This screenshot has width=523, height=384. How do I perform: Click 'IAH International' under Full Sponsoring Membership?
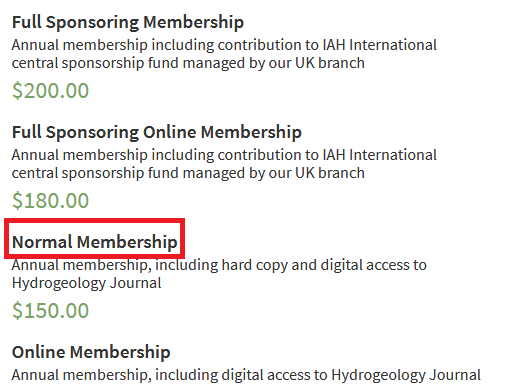380,45
